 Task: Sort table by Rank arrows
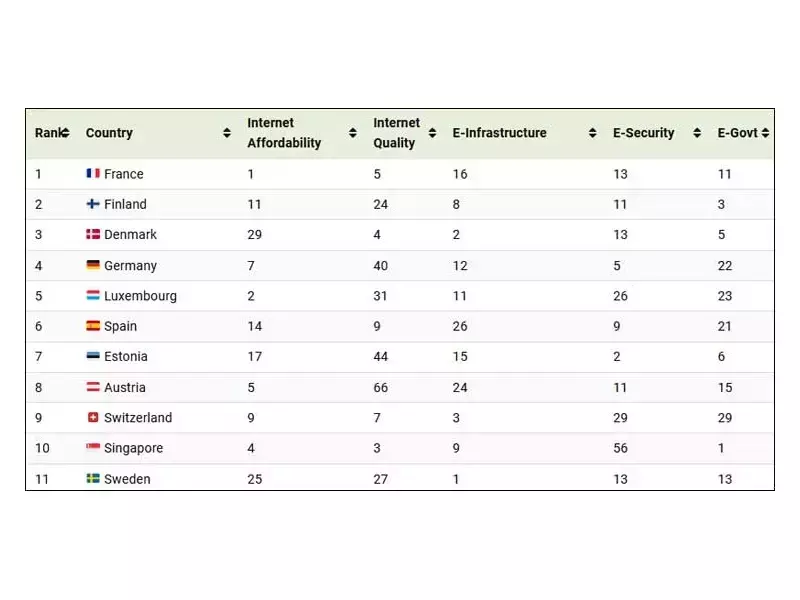(65, 133)
